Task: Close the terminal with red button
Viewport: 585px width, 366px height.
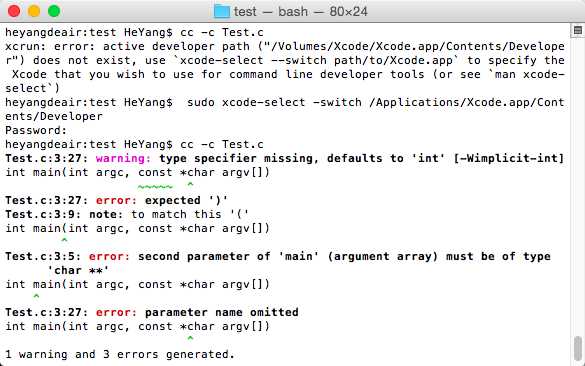Action: pos(14,11)
